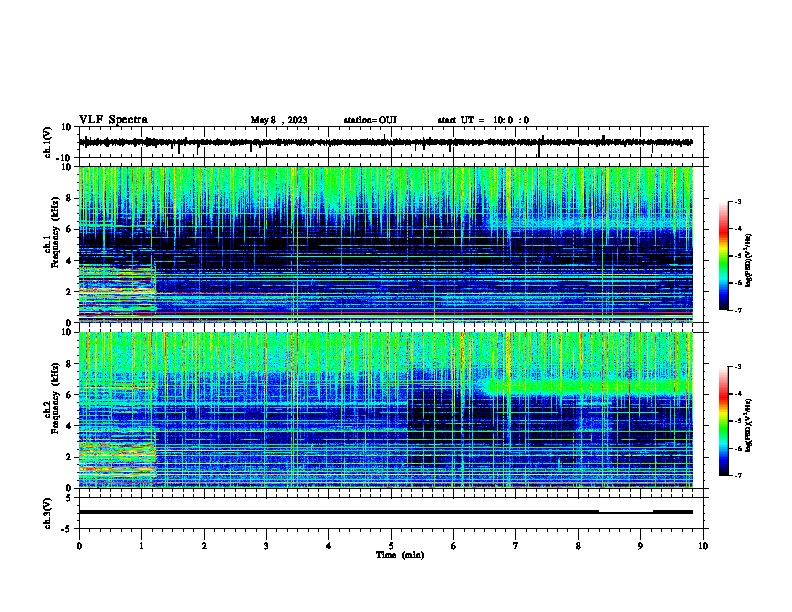Click the ch.1 colorbar log(PSD) label
792x612 pixels.
click(749, 260)
